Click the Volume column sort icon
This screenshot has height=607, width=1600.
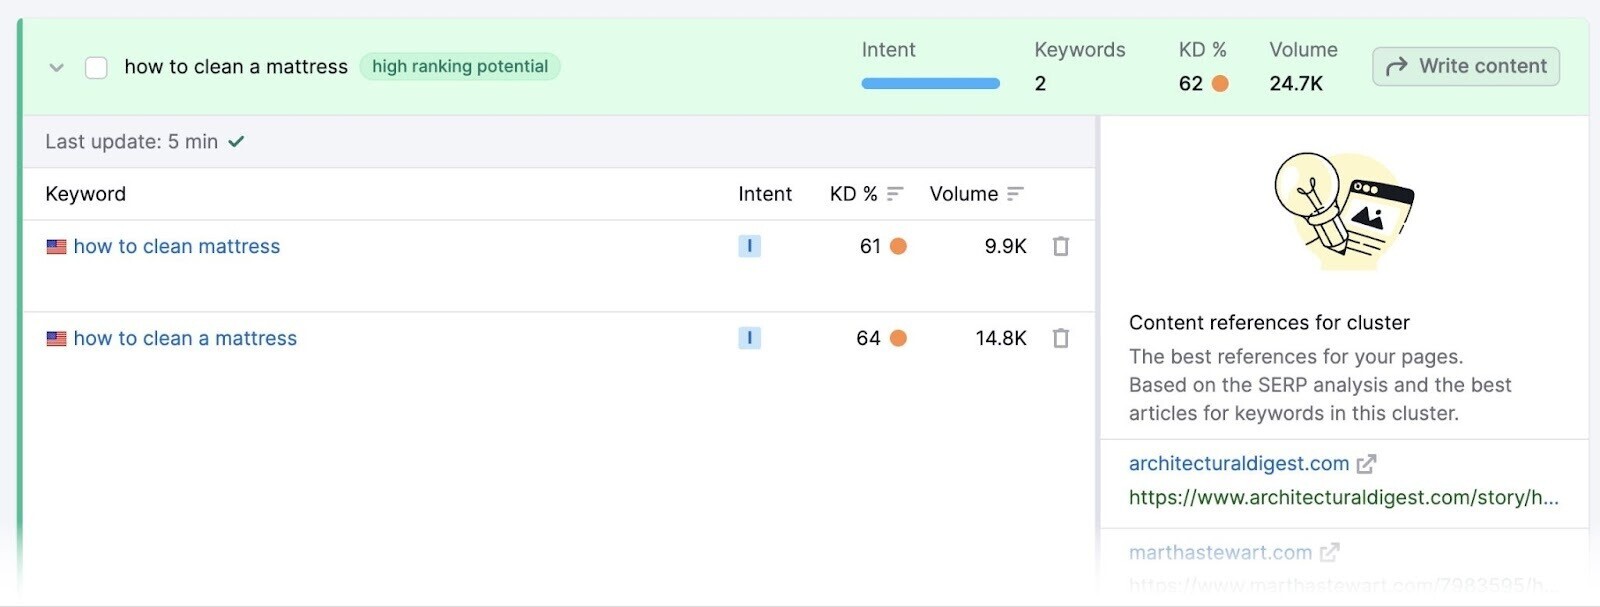pos(1015,194)
